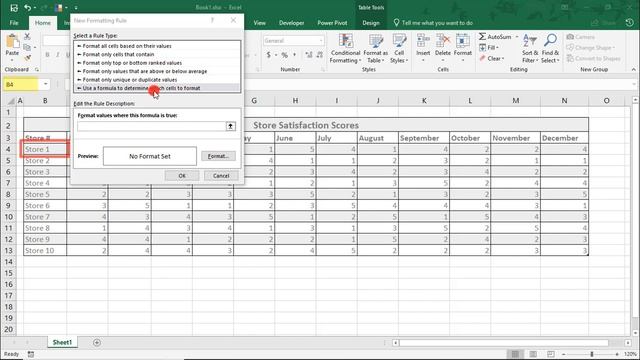
Task: Open Find & Select menu
Action: tap(550, 48)
